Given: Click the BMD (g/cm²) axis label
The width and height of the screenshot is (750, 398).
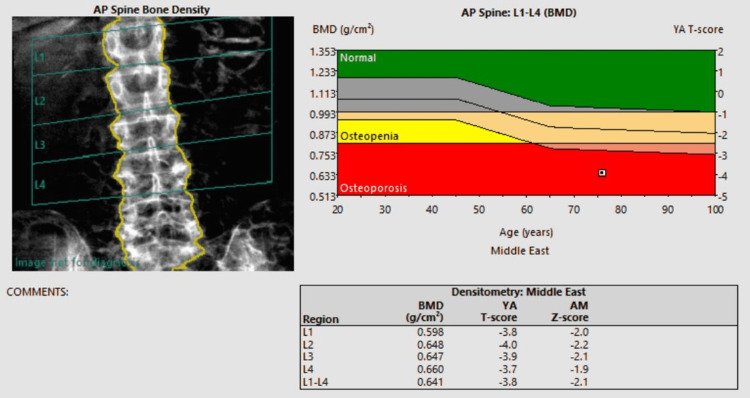Looking at the screenshot, I should tap(343, 29).
